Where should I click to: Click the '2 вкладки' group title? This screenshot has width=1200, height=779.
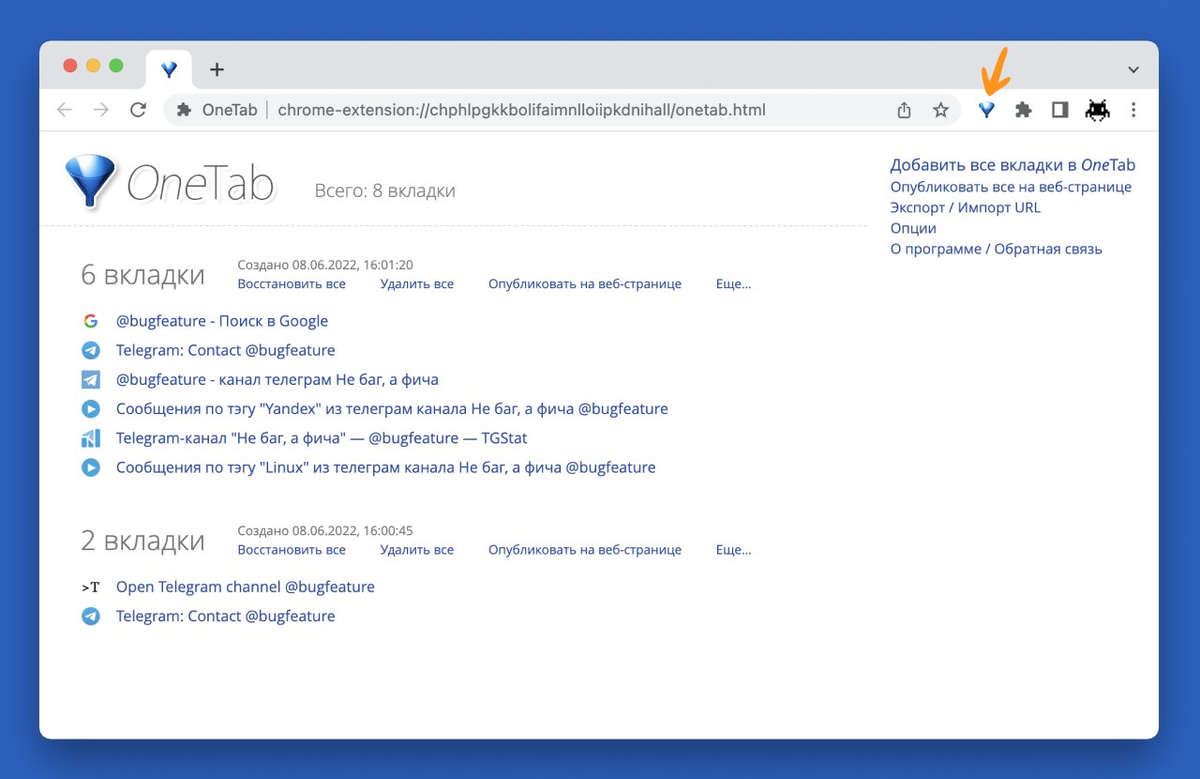coord(143,541)
